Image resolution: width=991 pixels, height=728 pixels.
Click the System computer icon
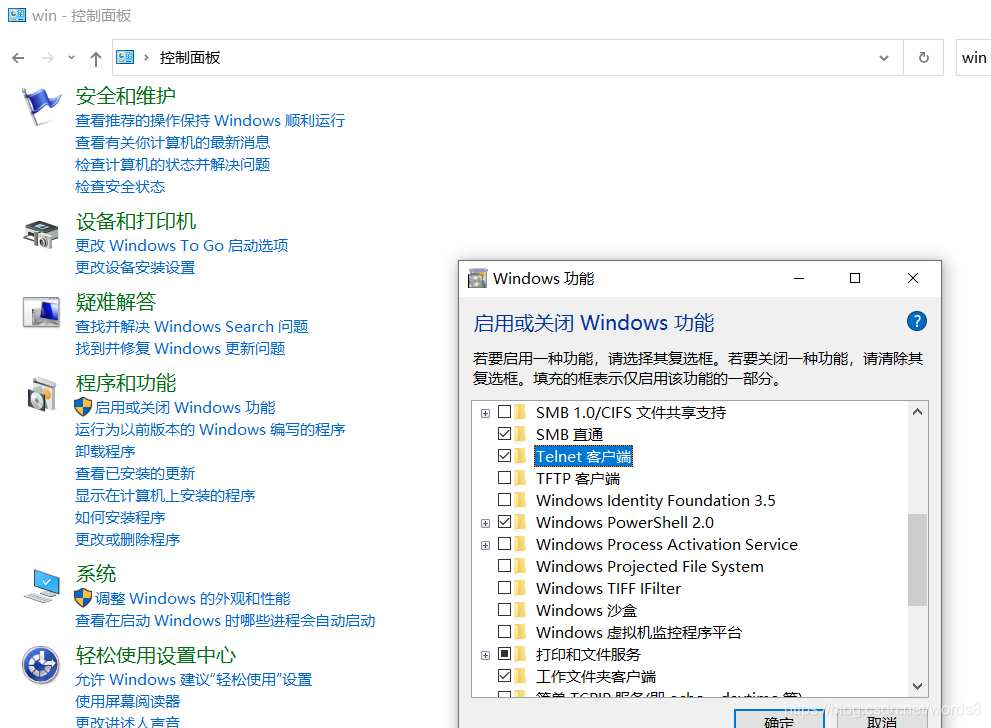(x=42, y=586)
